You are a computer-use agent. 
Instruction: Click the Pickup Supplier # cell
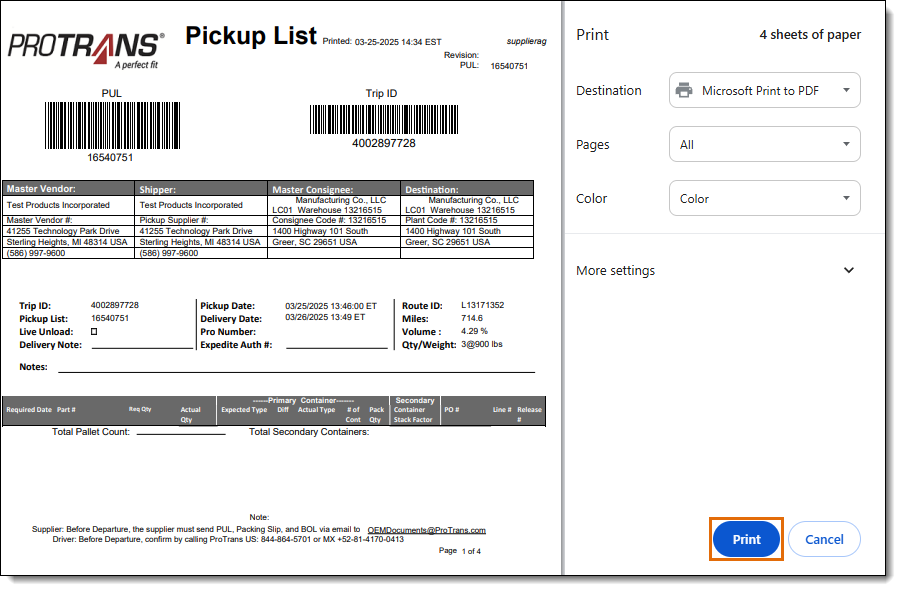(x=201, y=221)
